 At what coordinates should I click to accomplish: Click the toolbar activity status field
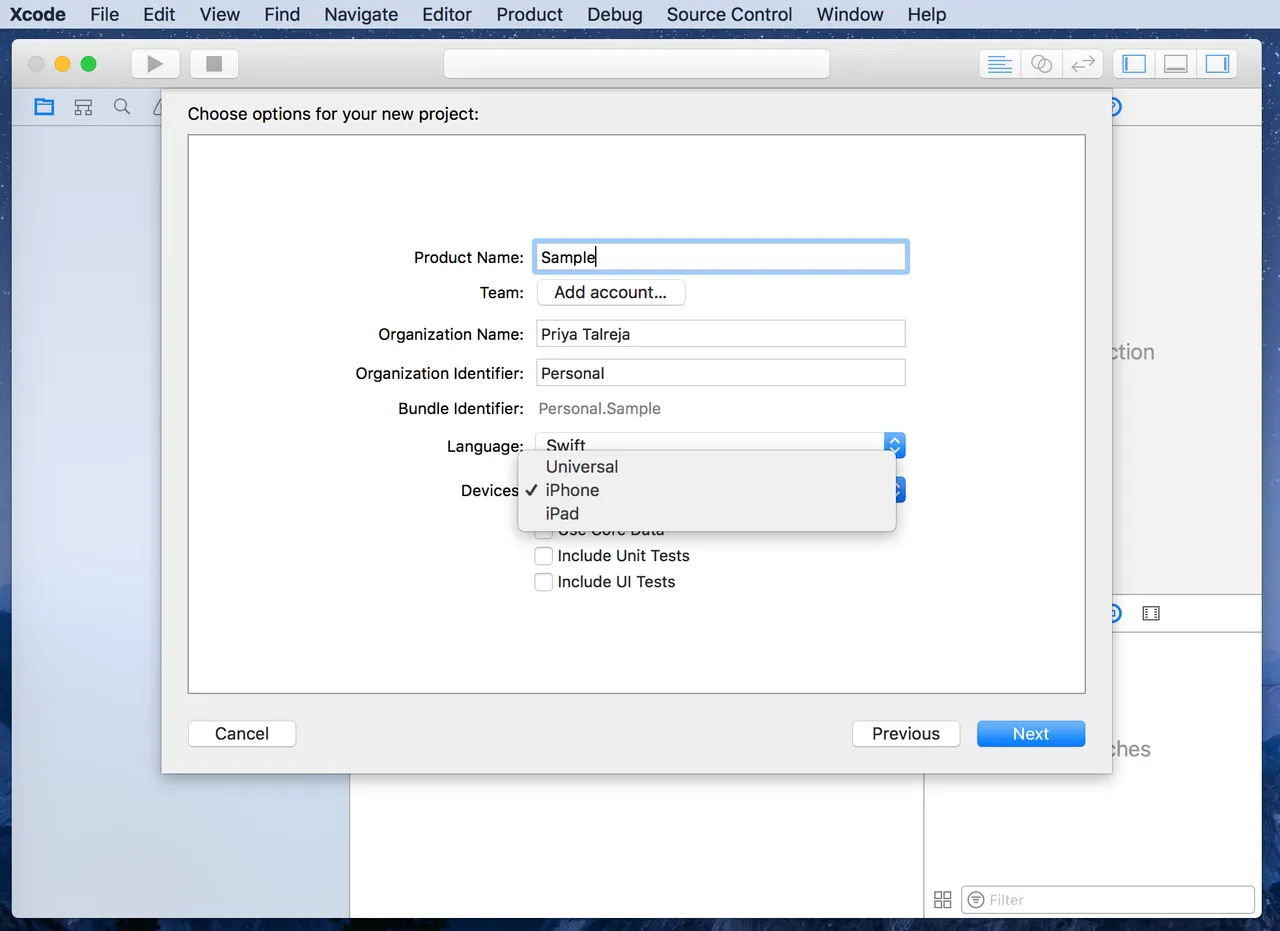click(x=637, y=64)
